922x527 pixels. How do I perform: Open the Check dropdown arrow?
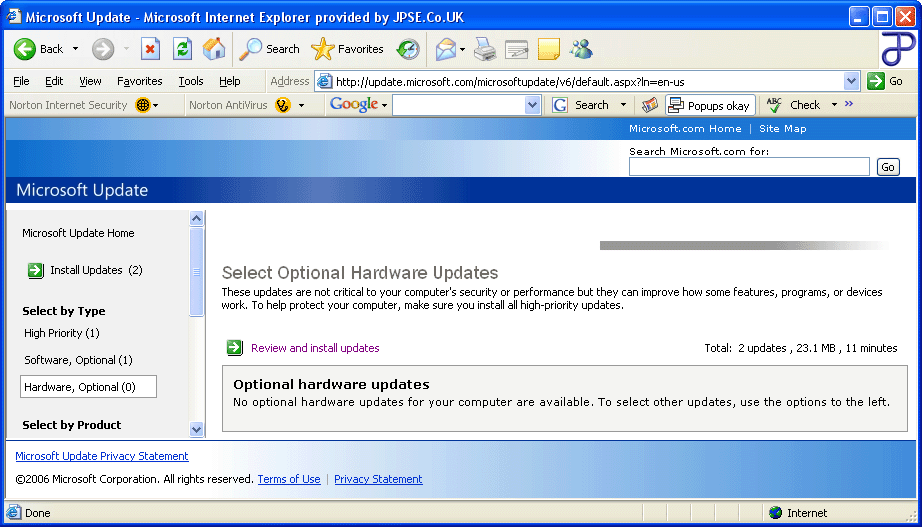click(x=834, y=105)
